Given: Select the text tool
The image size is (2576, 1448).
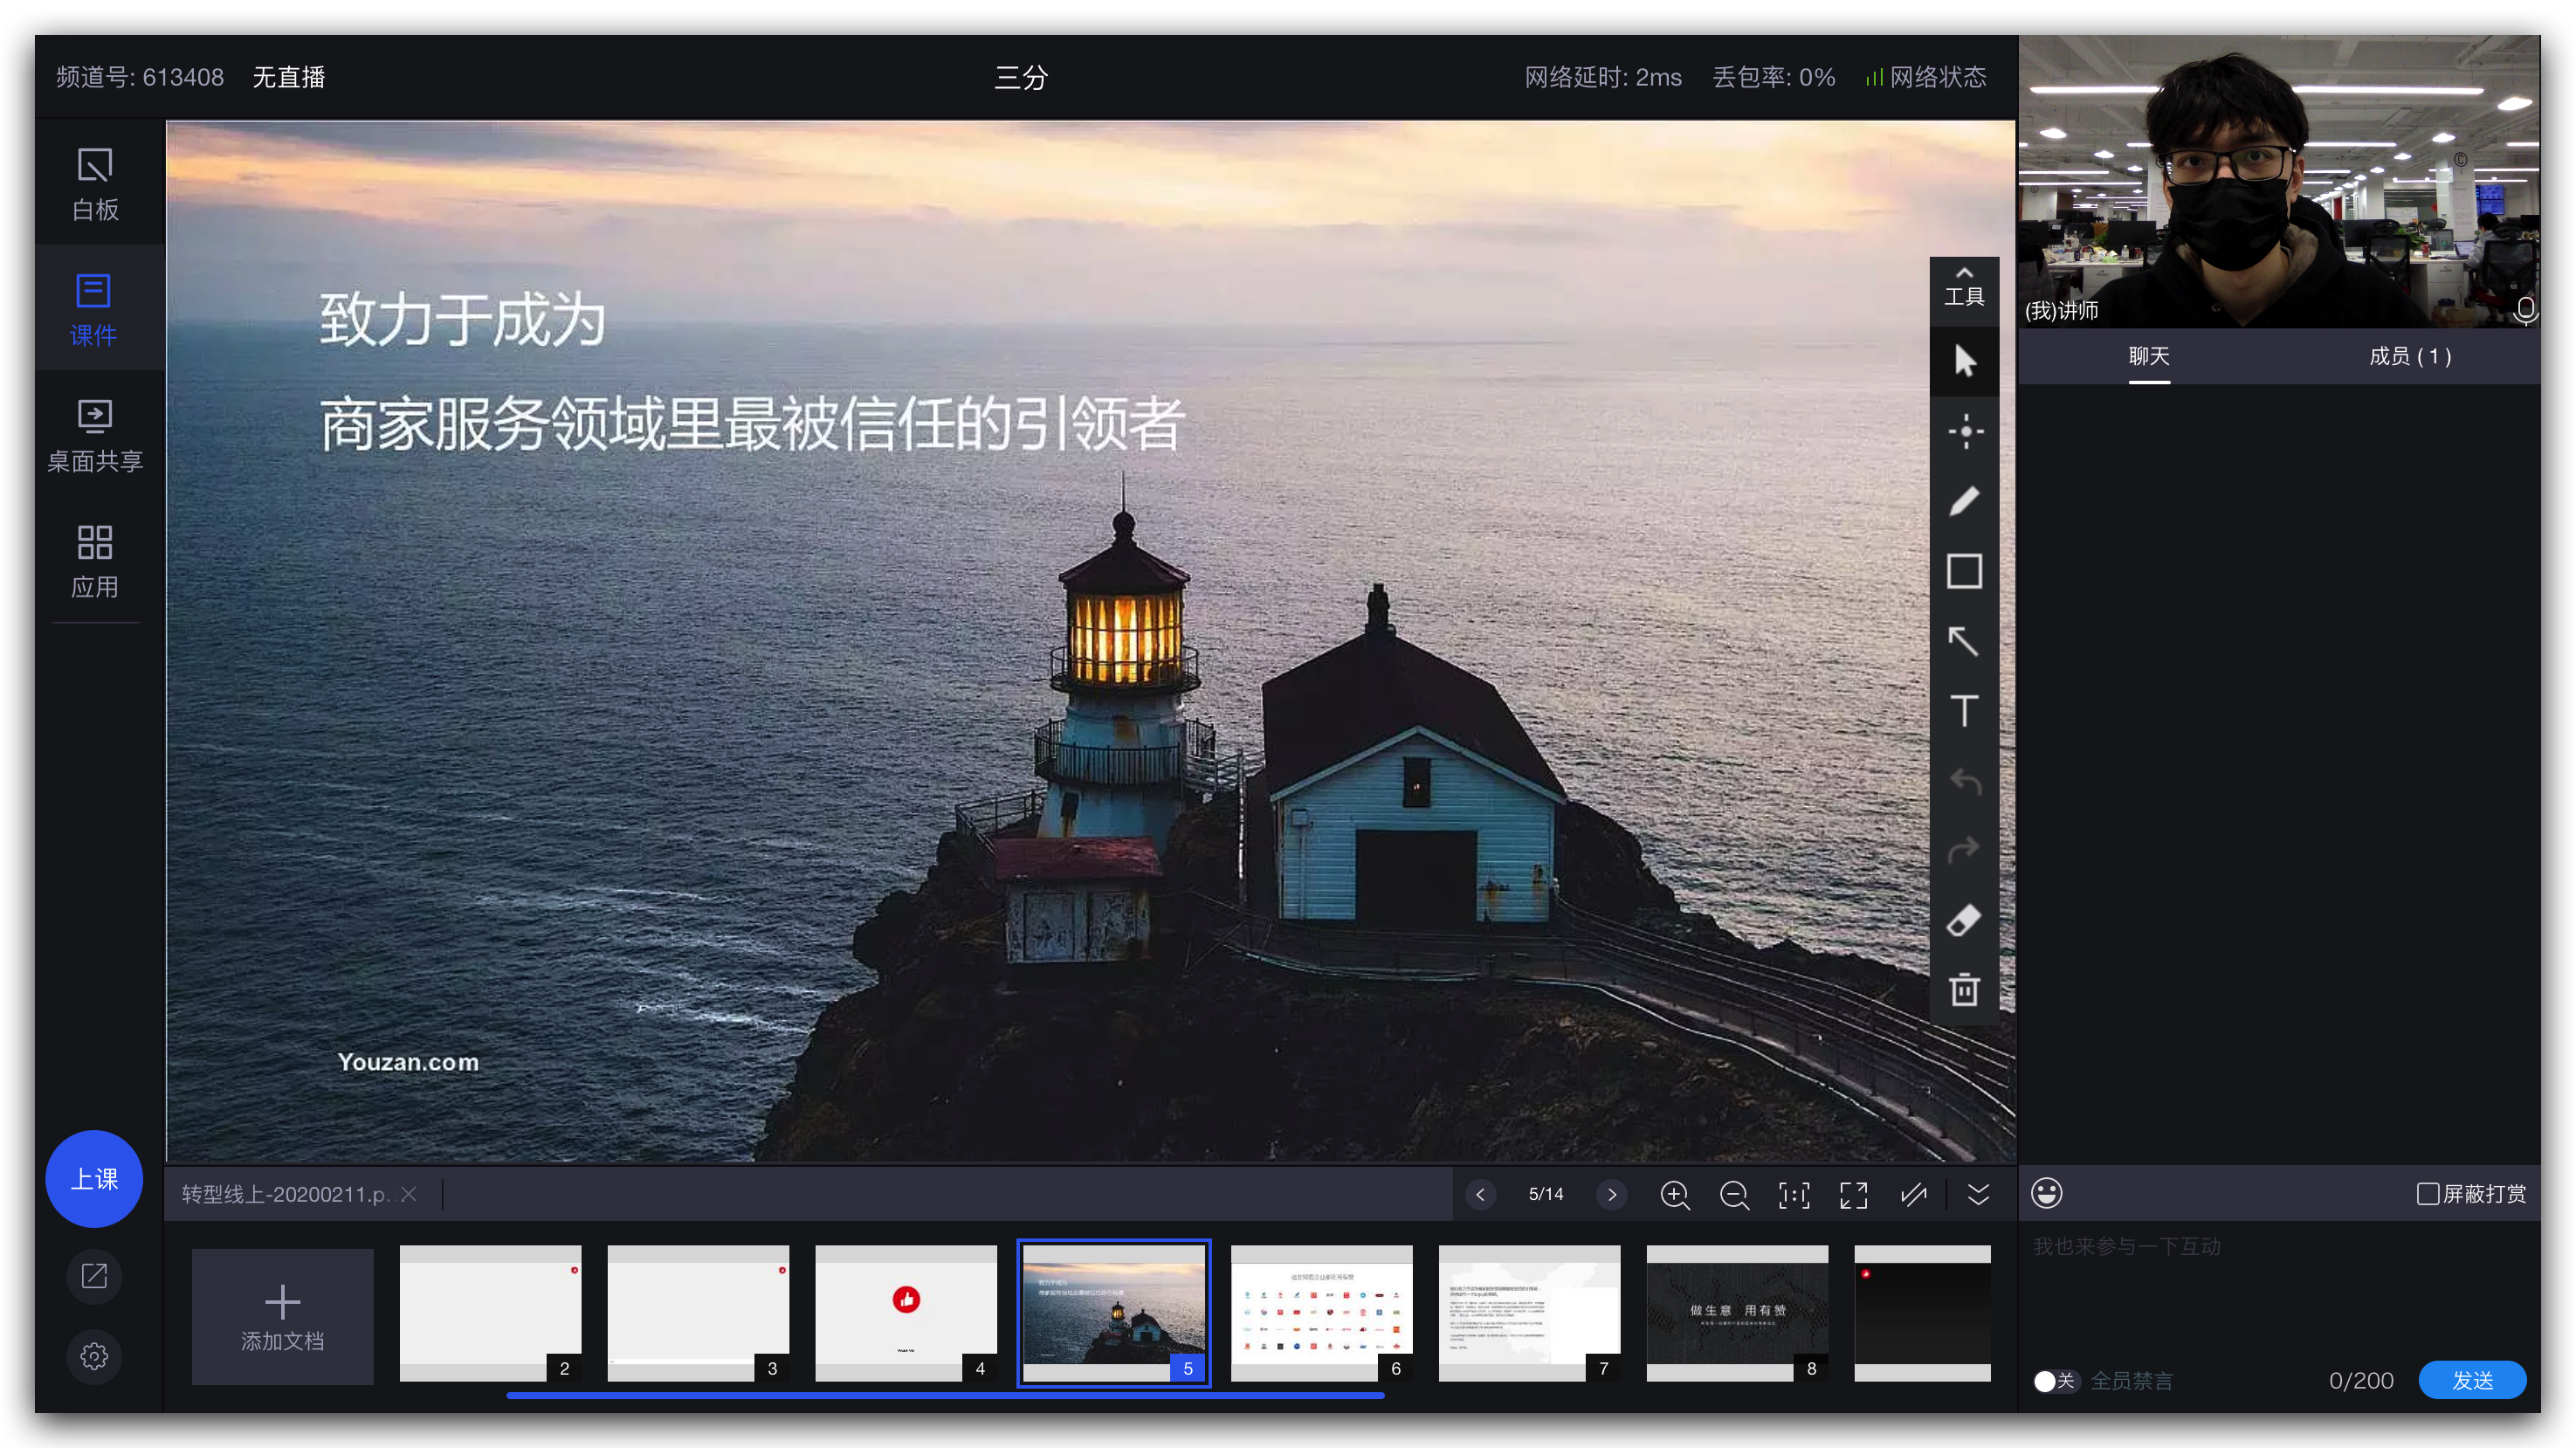Looking at the screenshot, I should tap(1964, 711).
